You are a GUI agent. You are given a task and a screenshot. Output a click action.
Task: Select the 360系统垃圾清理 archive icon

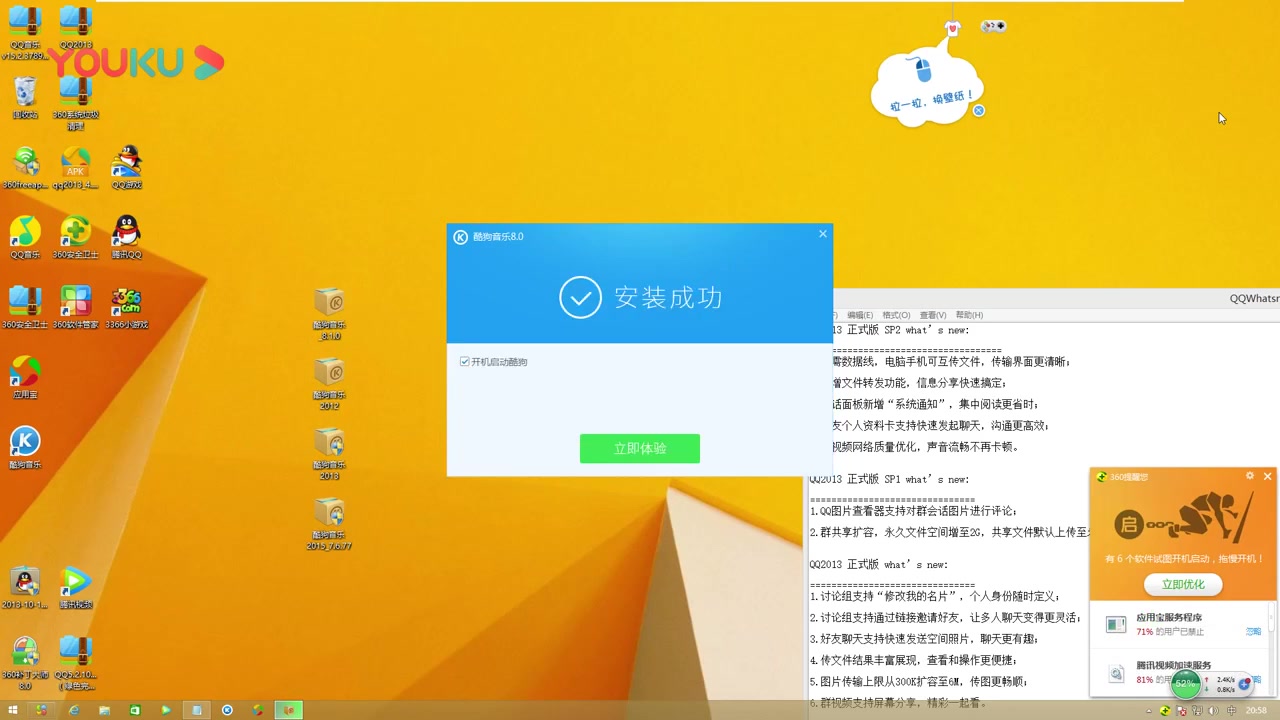click(76, 102)
